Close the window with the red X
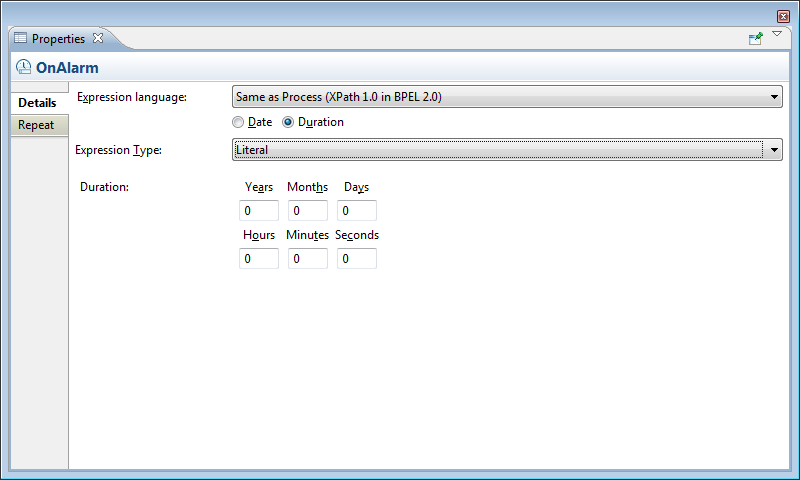The height and width of the screenshot is (480, 800). (x=783, y=16)
